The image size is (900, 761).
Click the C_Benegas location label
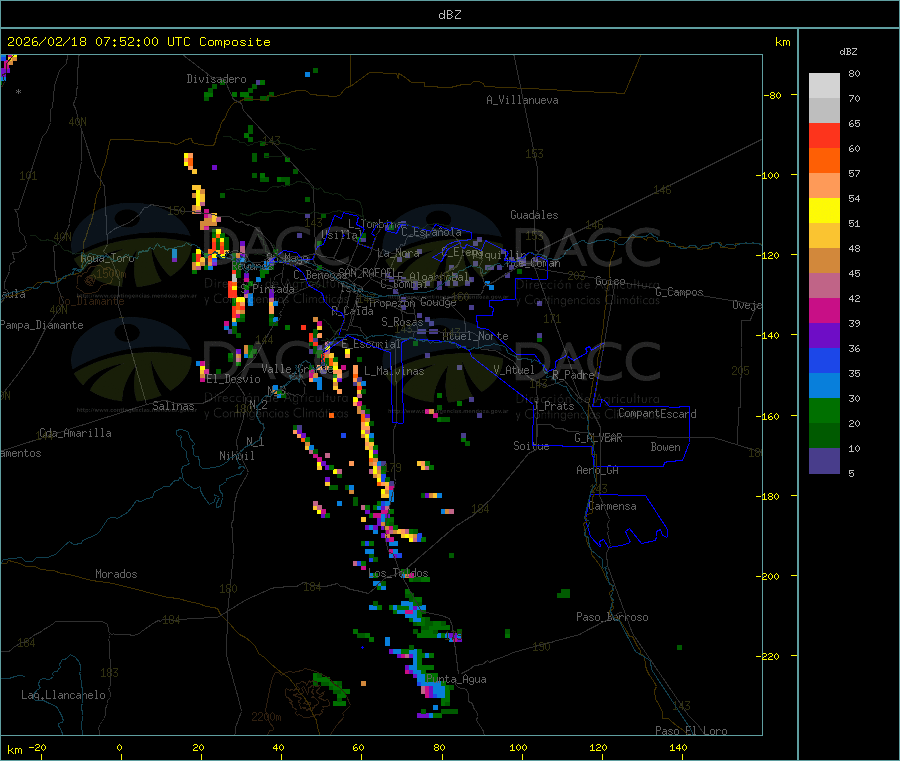pyautogui.click(x=320, y=275)
